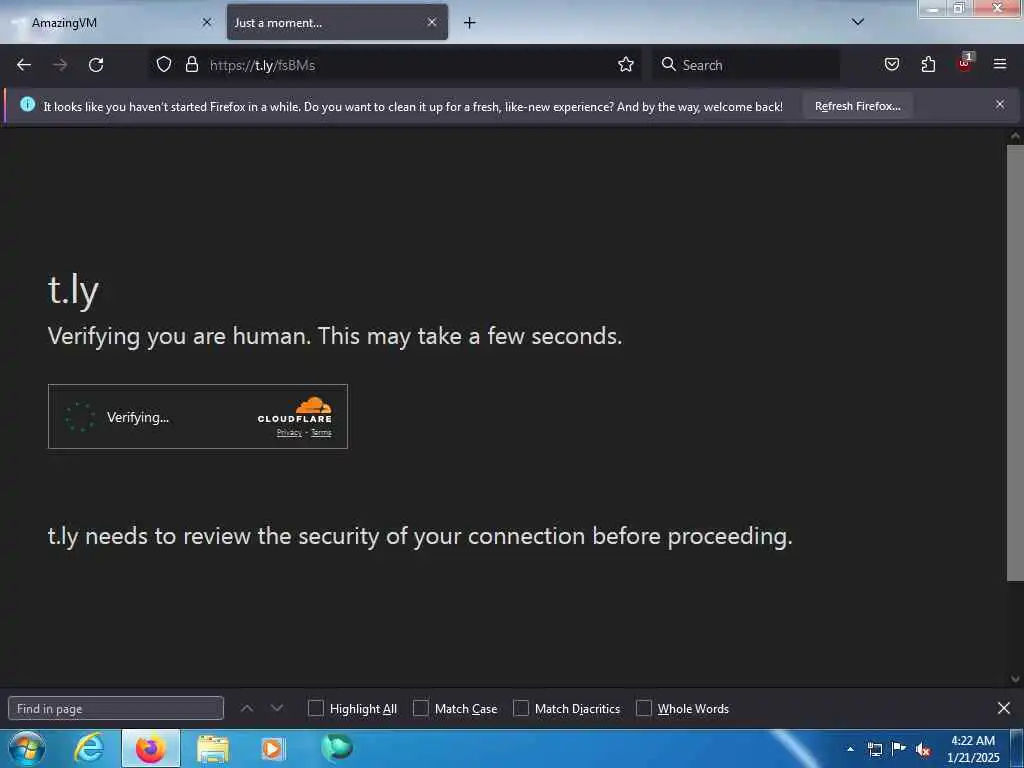Click scrollbar up arrow

(x=1015, y=136)
